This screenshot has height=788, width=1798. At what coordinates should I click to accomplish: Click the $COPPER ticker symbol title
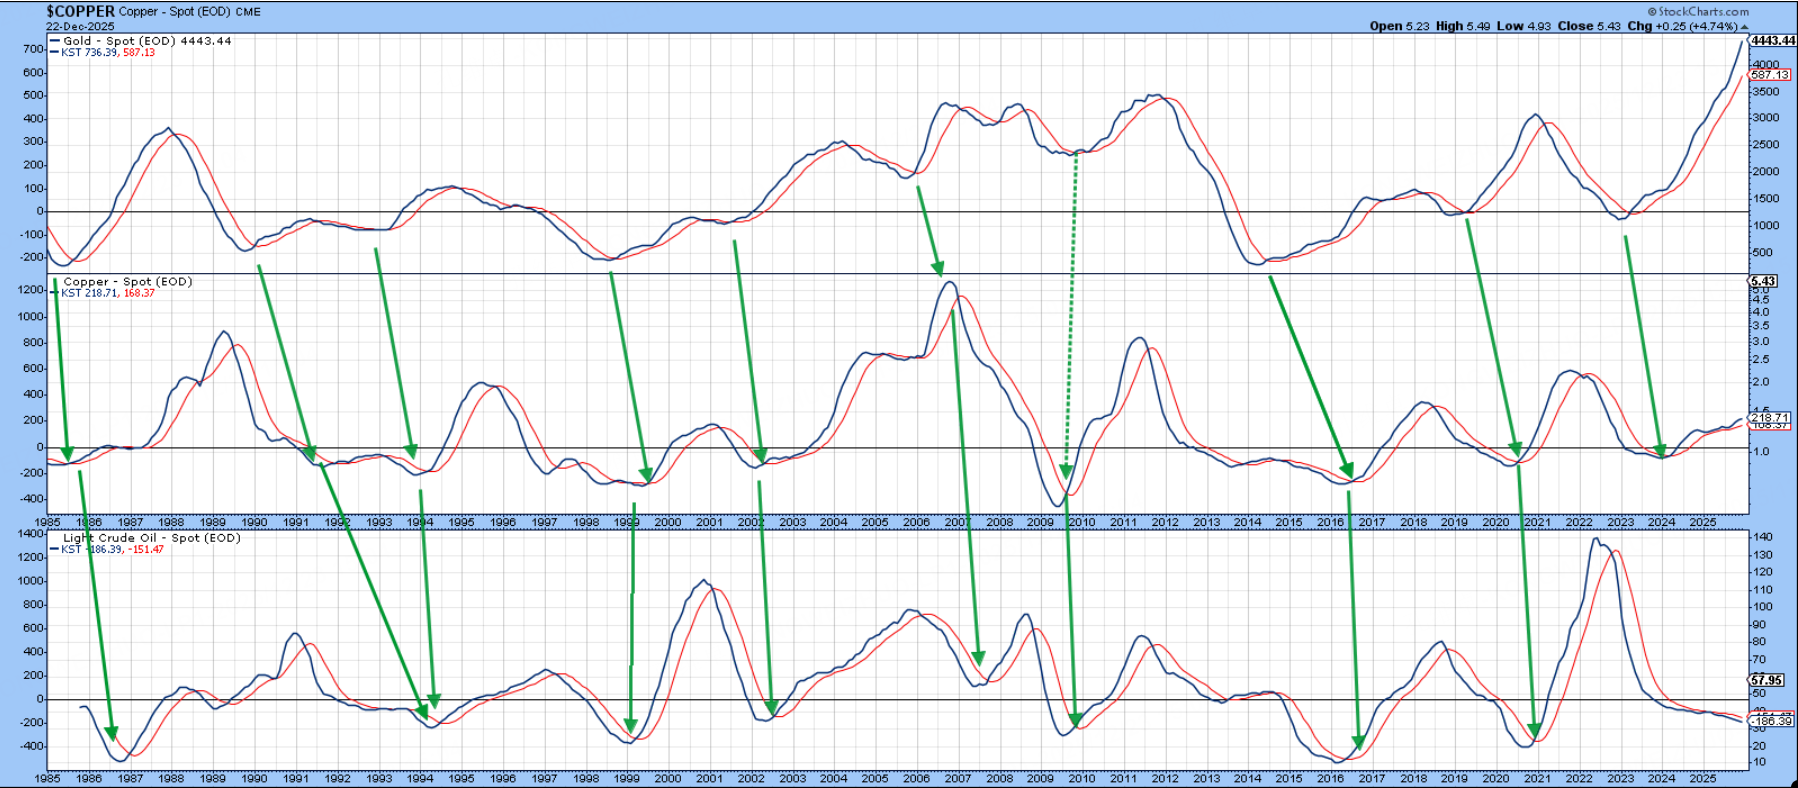point(80,12)
